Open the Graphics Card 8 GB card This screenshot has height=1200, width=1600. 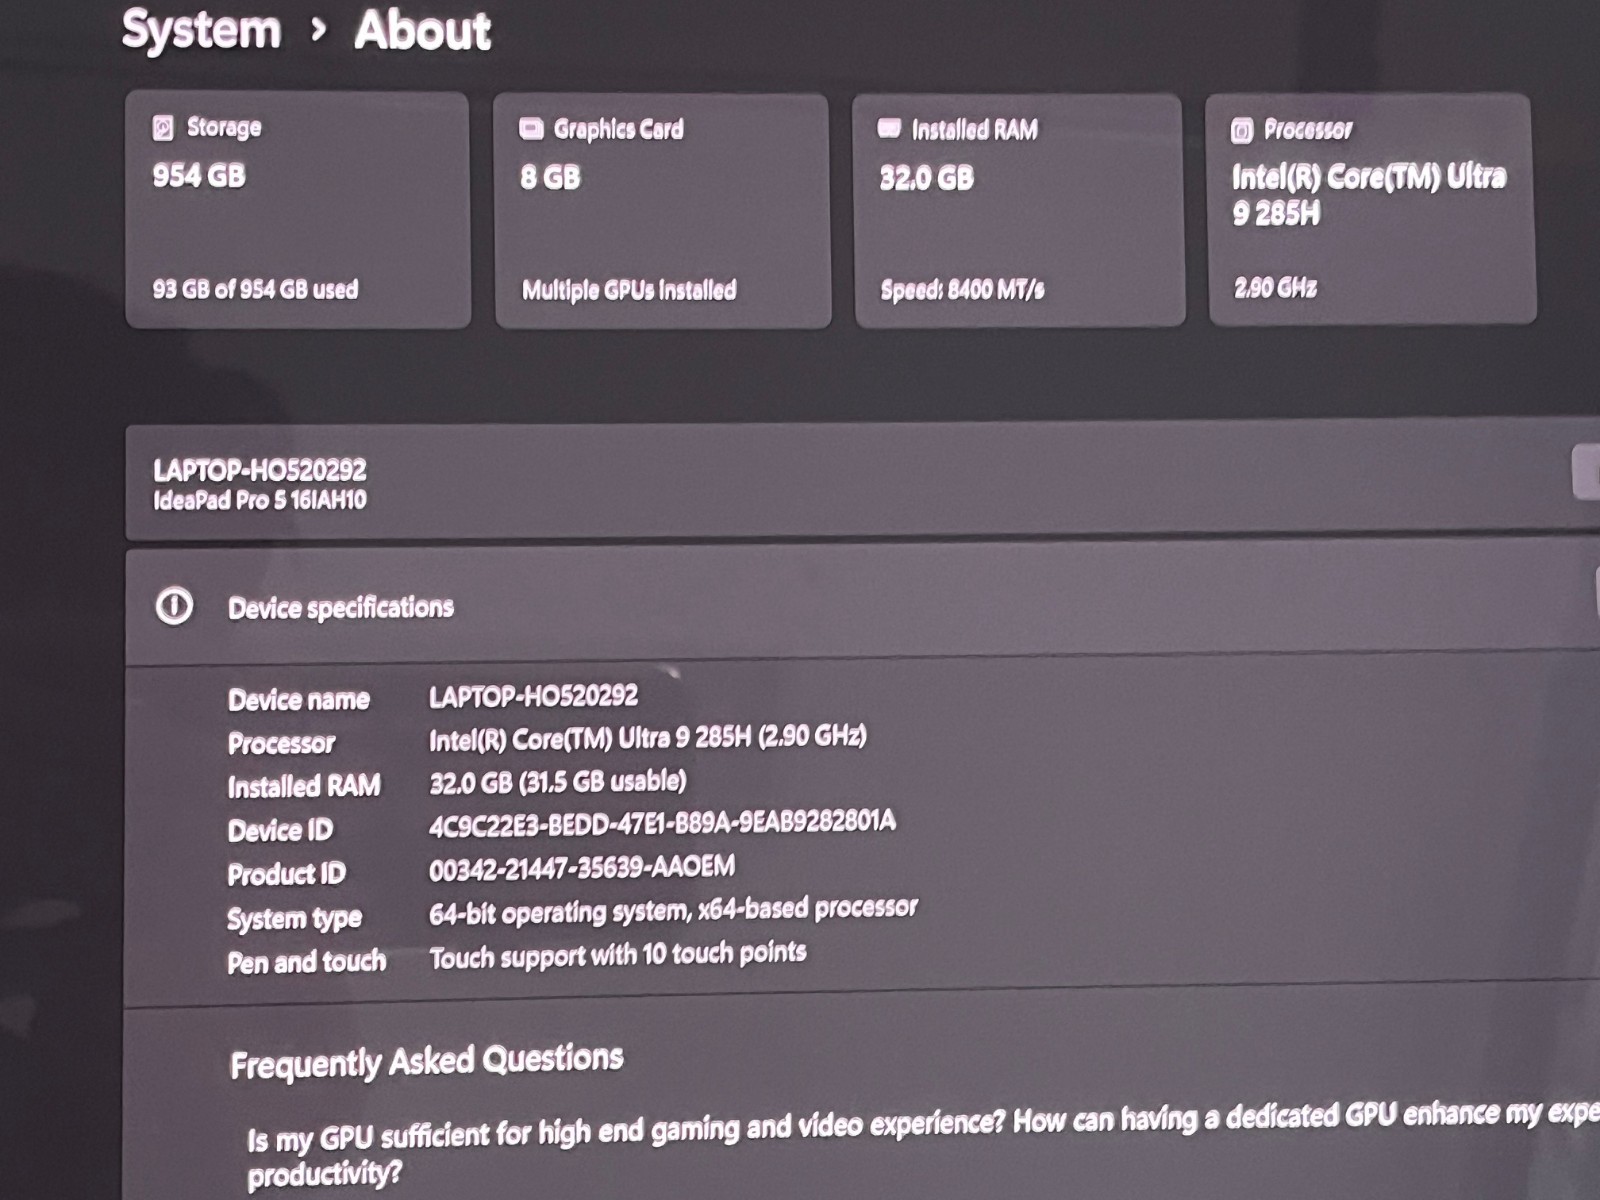[662, 211]
